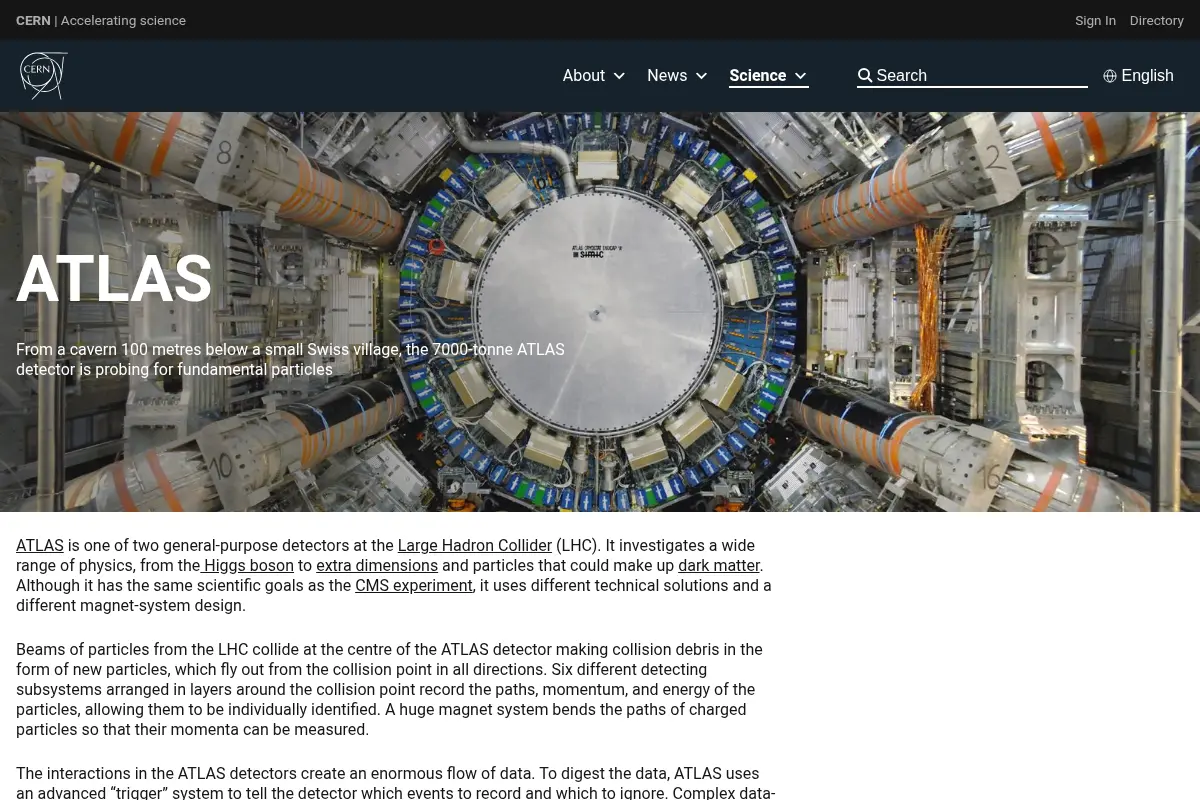This screenshot has height=800, width=1200.
Task: Open the CMS experiment link
Action: (414, 585)
